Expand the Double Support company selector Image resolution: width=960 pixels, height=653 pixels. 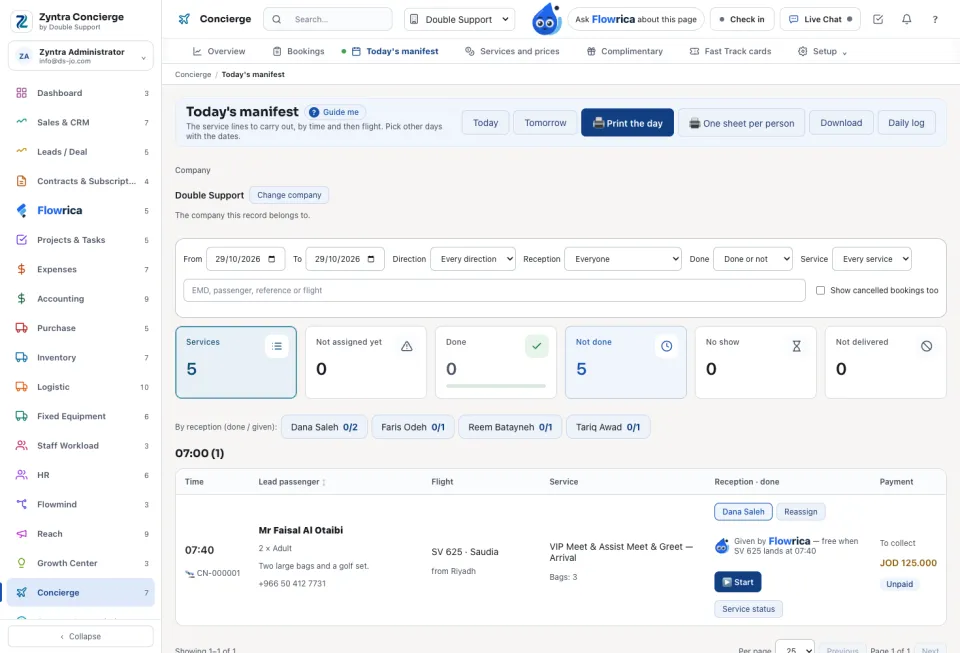(459, 19)
